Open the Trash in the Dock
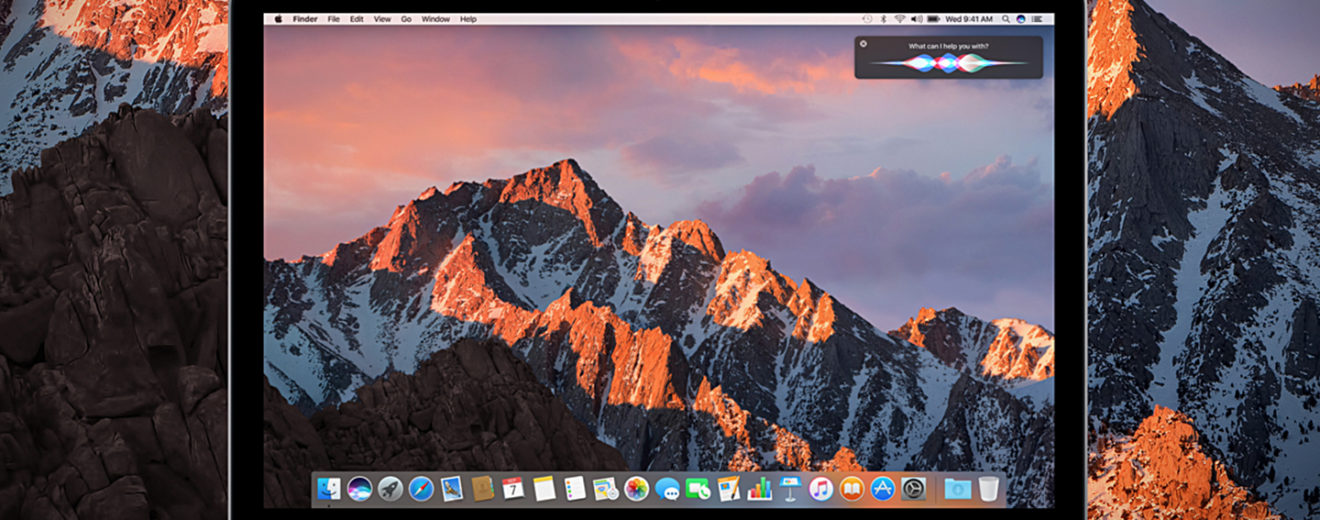The image size is (1320, 520). click(x=988, y=488)
